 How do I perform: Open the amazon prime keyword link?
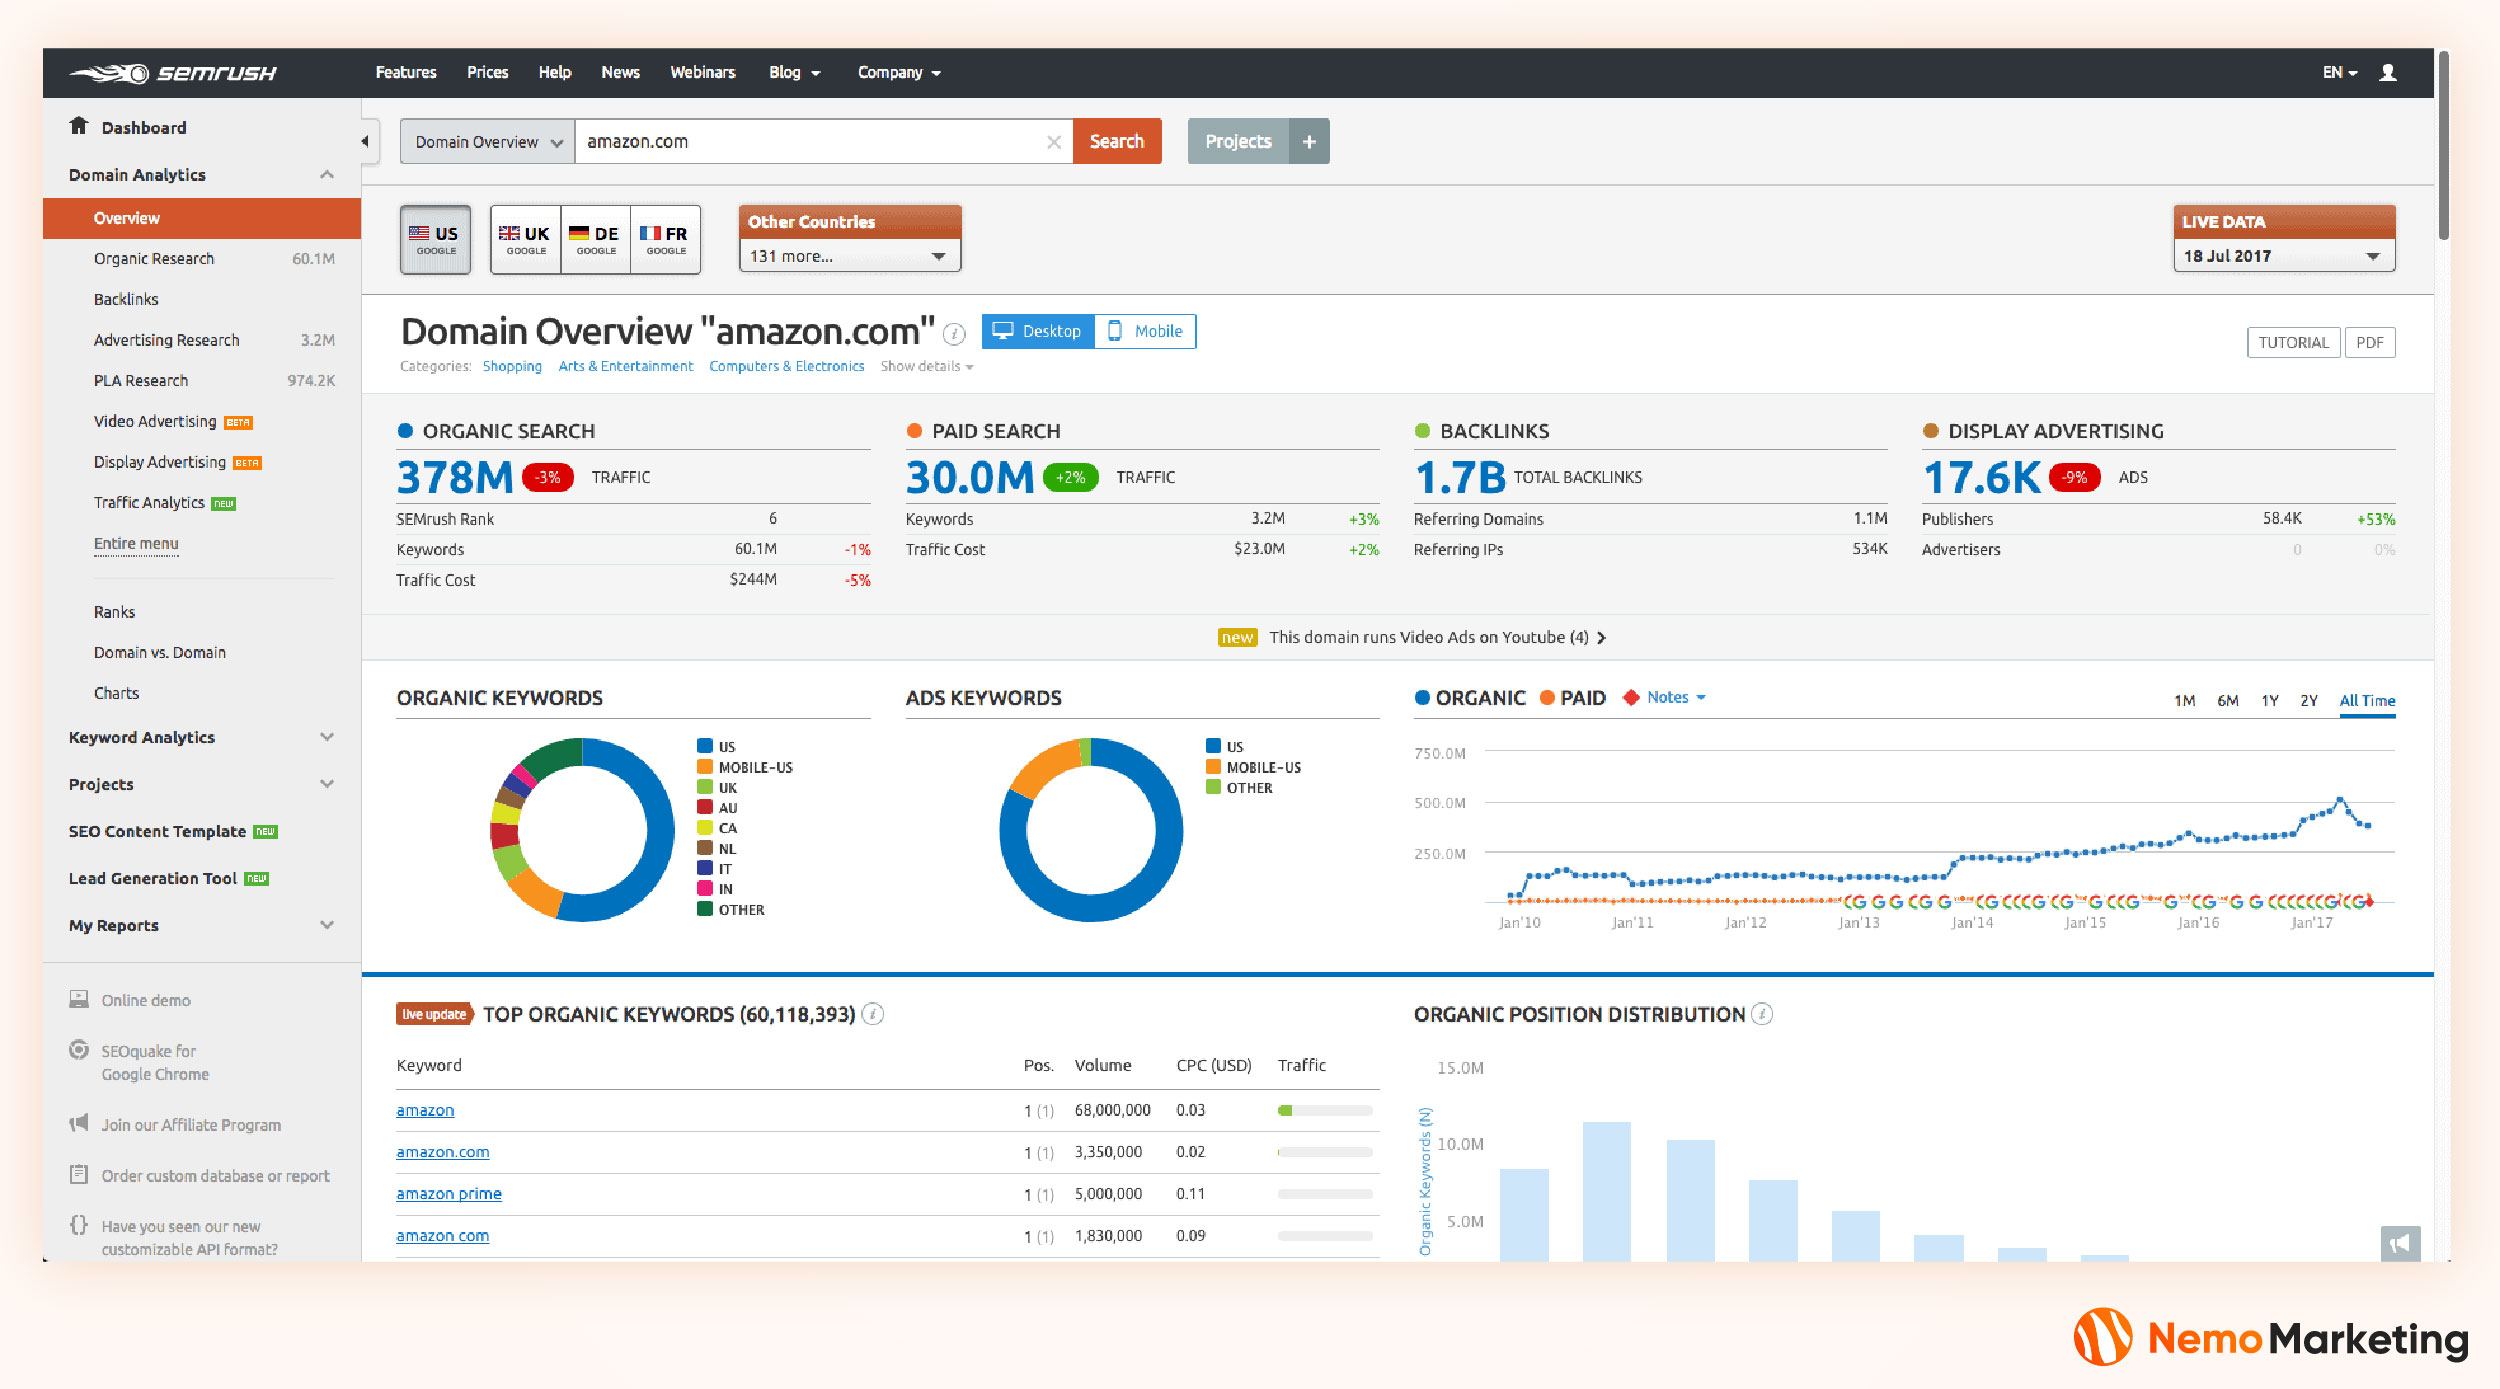[x=449, y=1194]
